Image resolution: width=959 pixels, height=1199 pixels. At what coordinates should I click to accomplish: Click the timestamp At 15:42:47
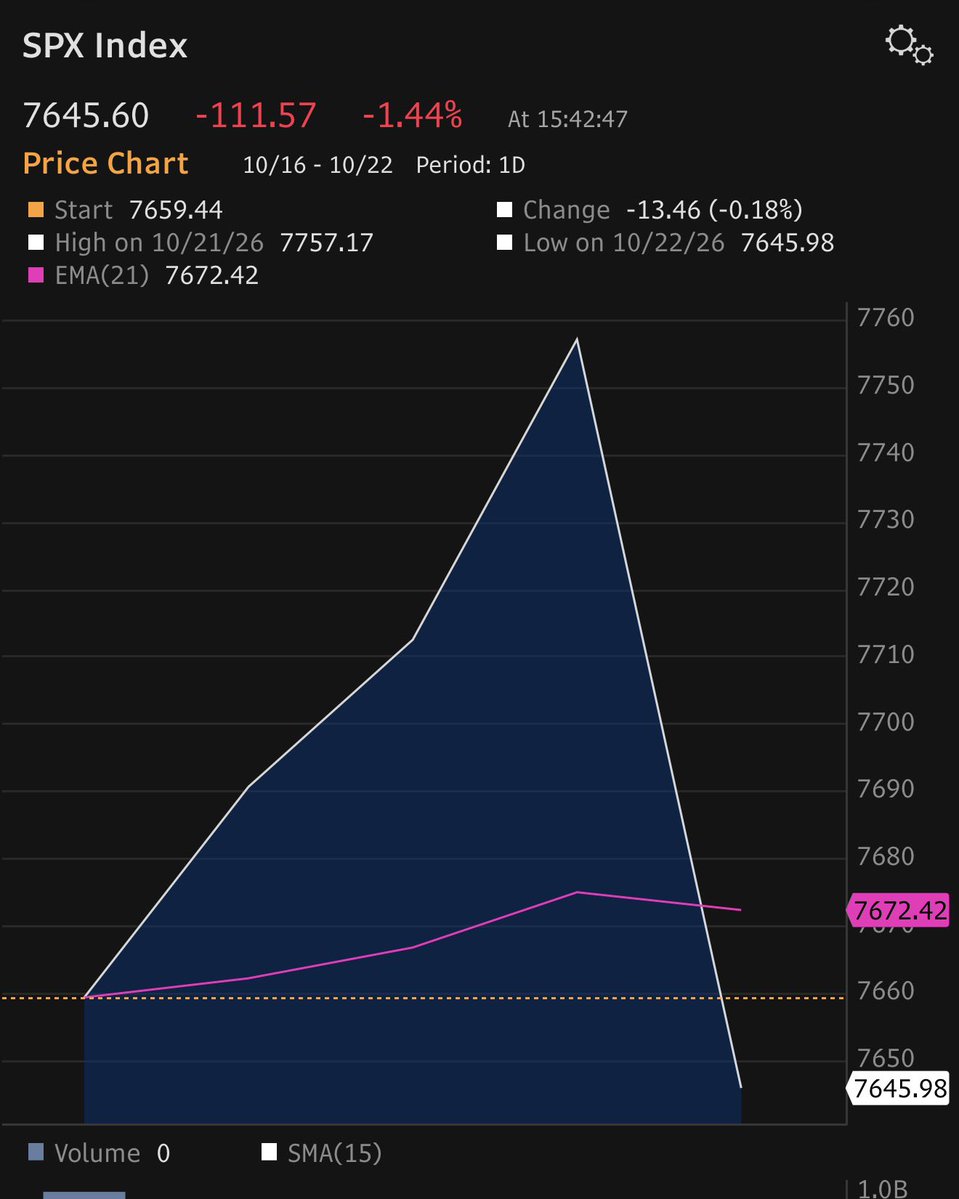[567, 119]
